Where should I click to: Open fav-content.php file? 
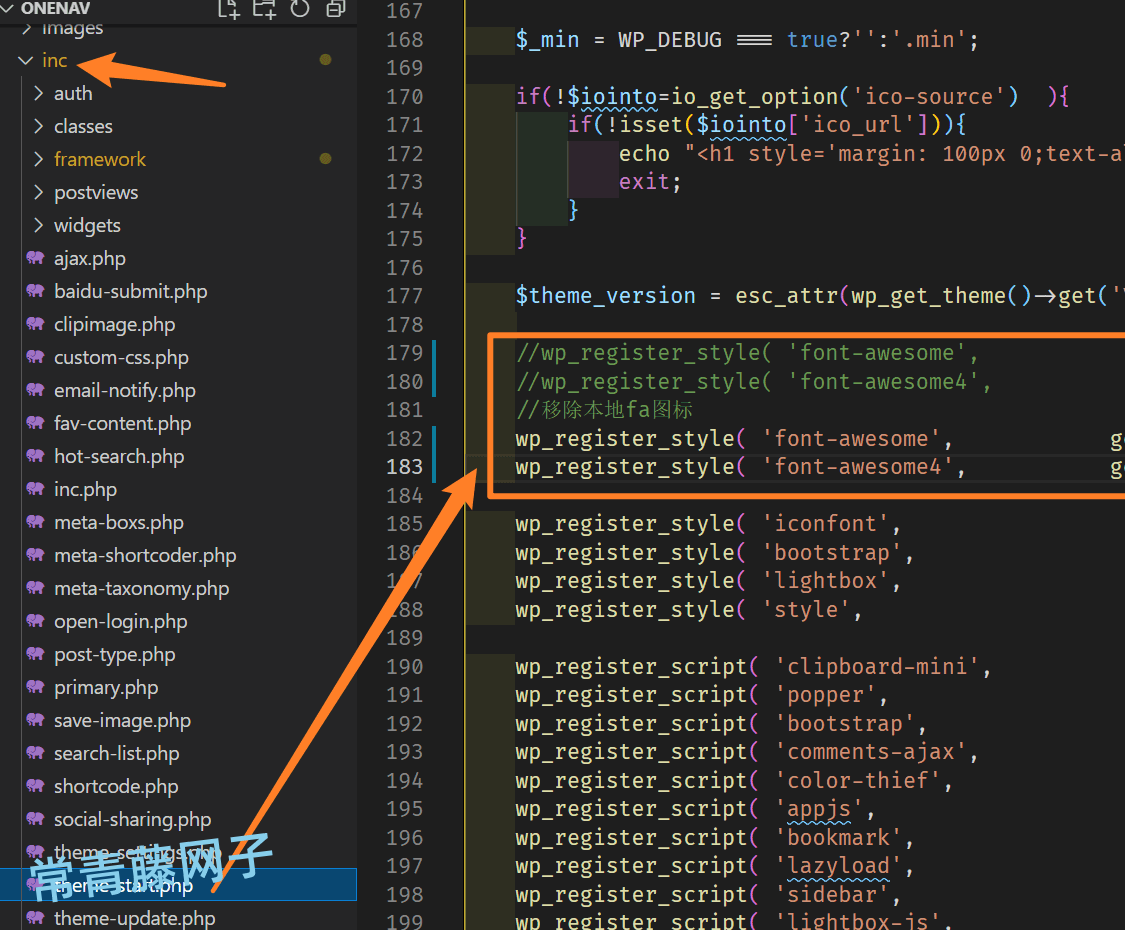click(x=123, y=423)
